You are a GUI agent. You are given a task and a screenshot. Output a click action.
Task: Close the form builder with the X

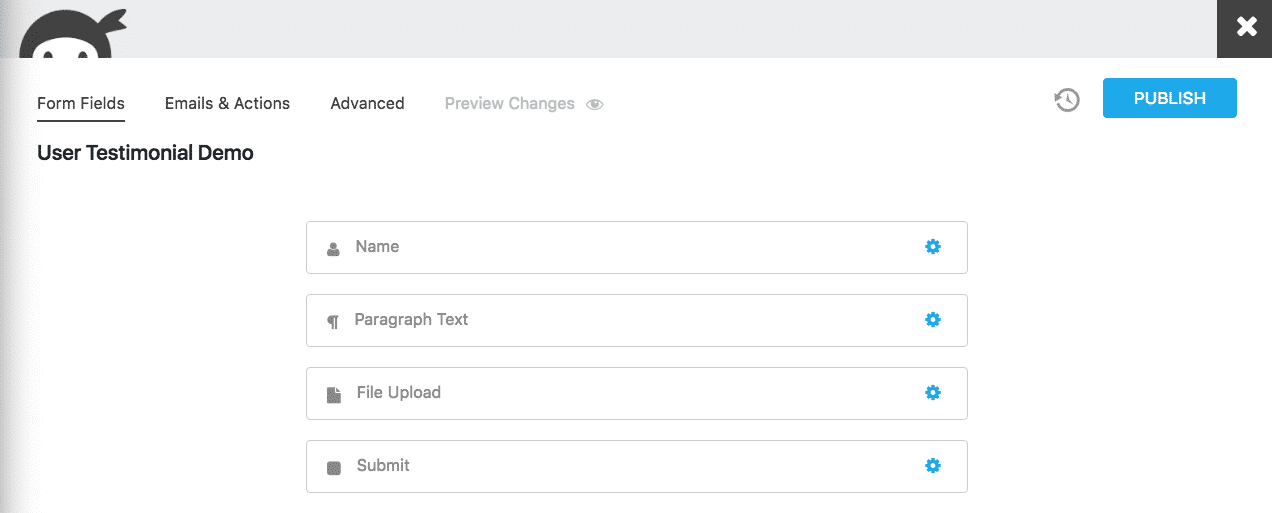click(x=1245, y=28)
